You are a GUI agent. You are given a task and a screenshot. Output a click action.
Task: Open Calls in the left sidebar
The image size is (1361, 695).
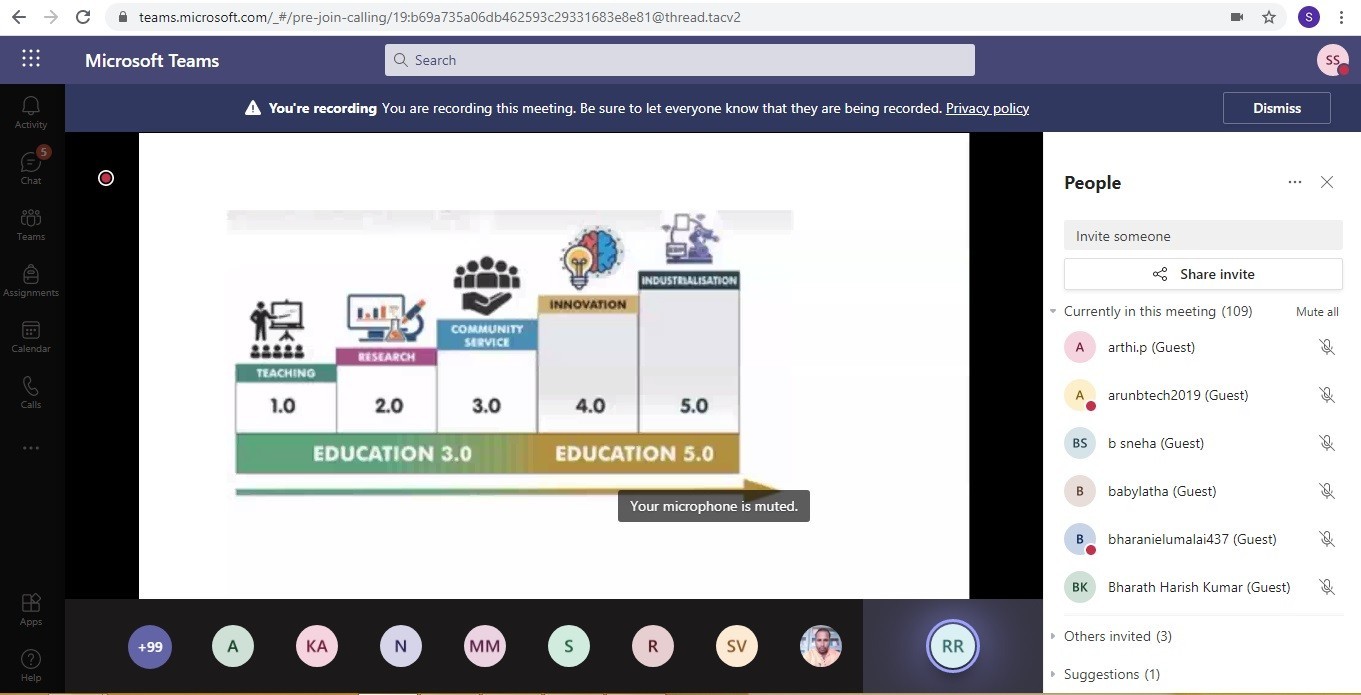click(x=31, y=391)
